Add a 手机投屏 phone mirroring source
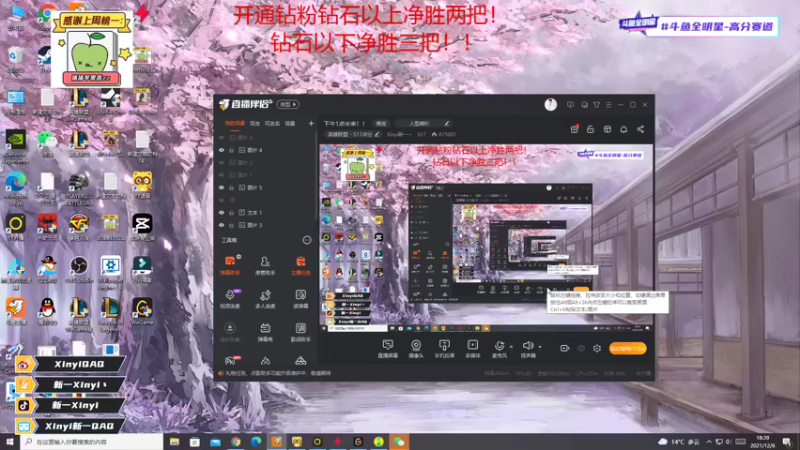Screen dimensions: 800x450 click(x=444, y=349)
